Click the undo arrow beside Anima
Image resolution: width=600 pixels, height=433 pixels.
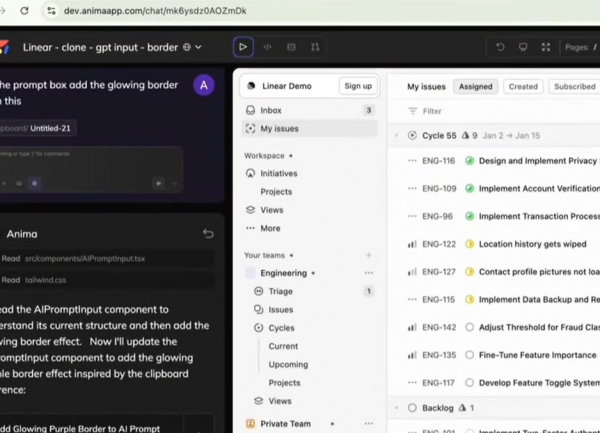[208, 234]
